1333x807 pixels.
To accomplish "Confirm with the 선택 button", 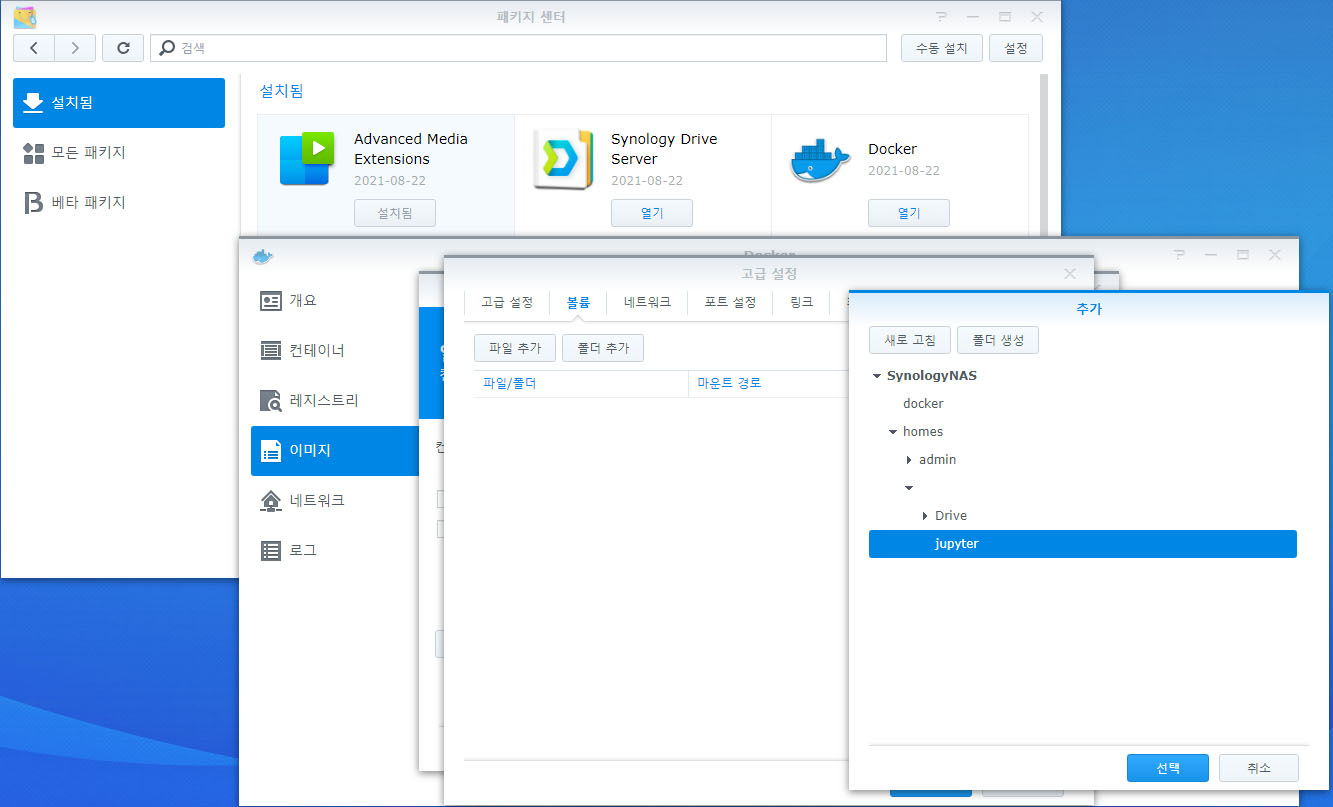I will [x=1168, y=768].
